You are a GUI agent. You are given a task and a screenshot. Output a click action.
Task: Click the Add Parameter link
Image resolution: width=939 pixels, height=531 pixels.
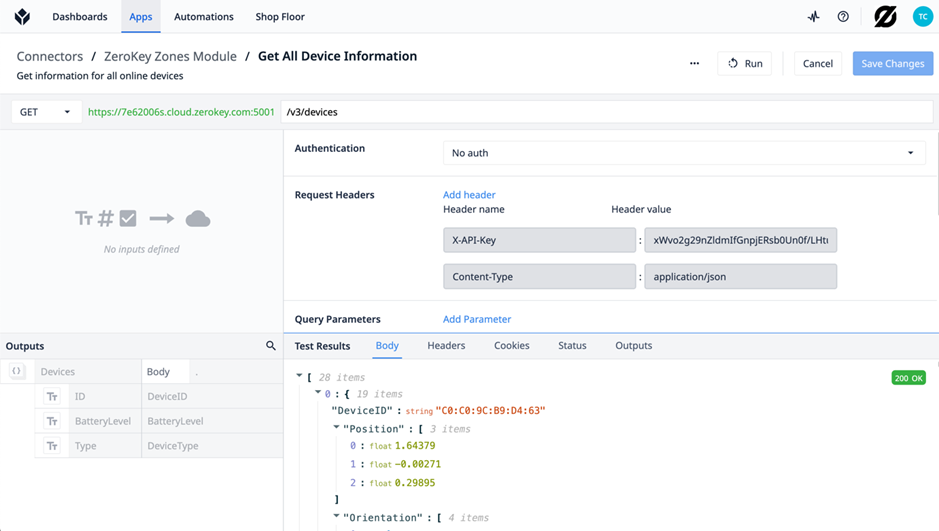[477, 319]
